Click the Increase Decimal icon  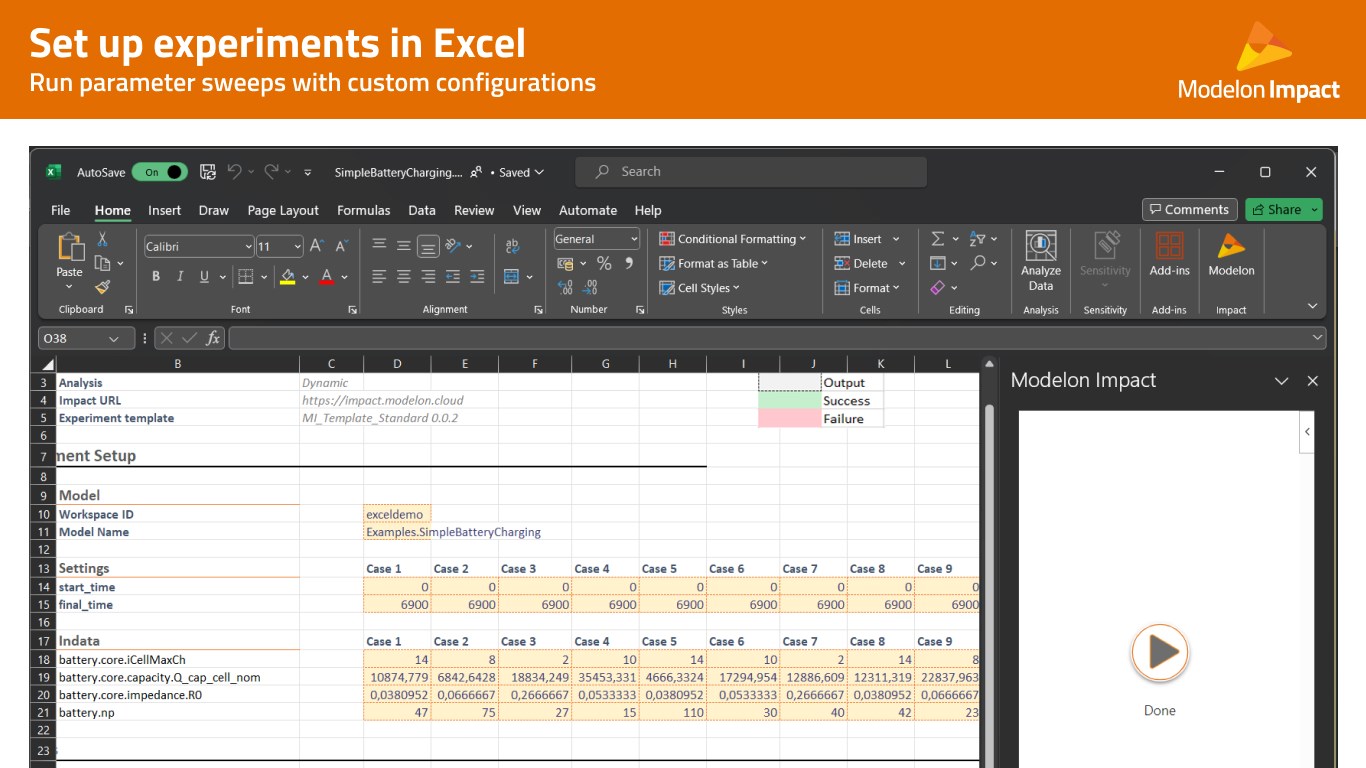pyautogui.click(x=566, y=287)
